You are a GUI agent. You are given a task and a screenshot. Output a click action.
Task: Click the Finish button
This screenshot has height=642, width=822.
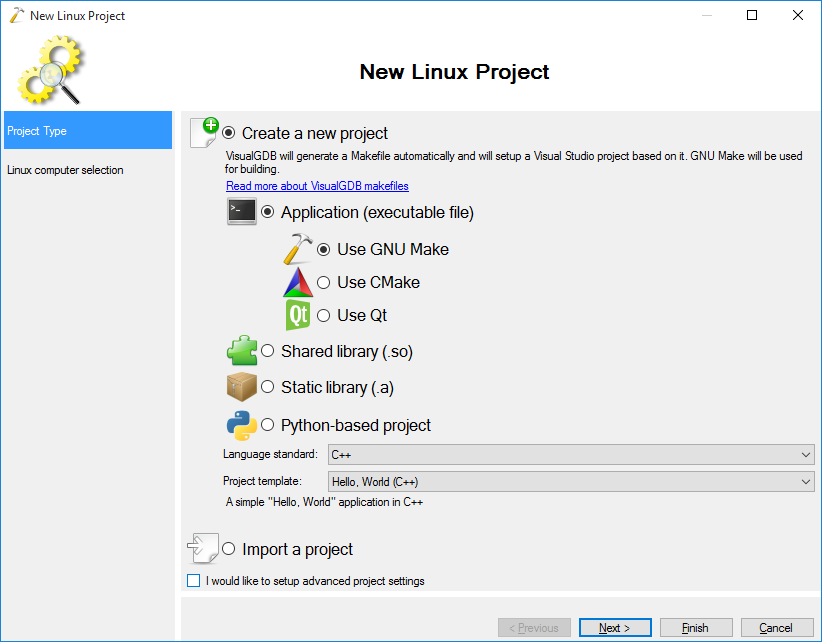696,628
